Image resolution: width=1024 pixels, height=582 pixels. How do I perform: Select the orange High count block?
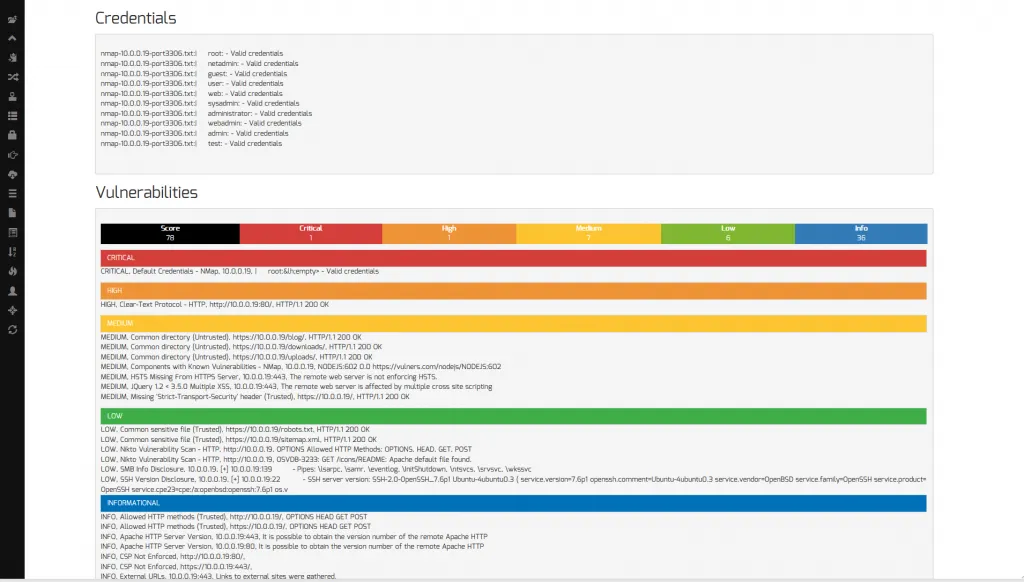tap(449, 233)
